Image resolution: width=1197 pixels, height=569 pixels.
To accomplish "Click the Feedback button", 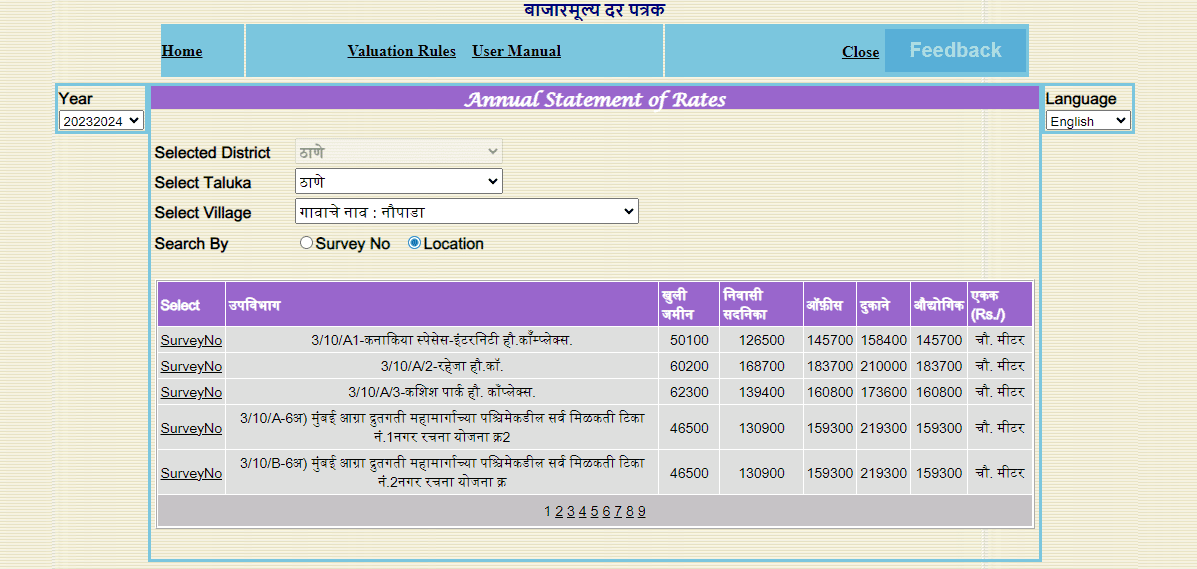I will [x=955, y=50].
